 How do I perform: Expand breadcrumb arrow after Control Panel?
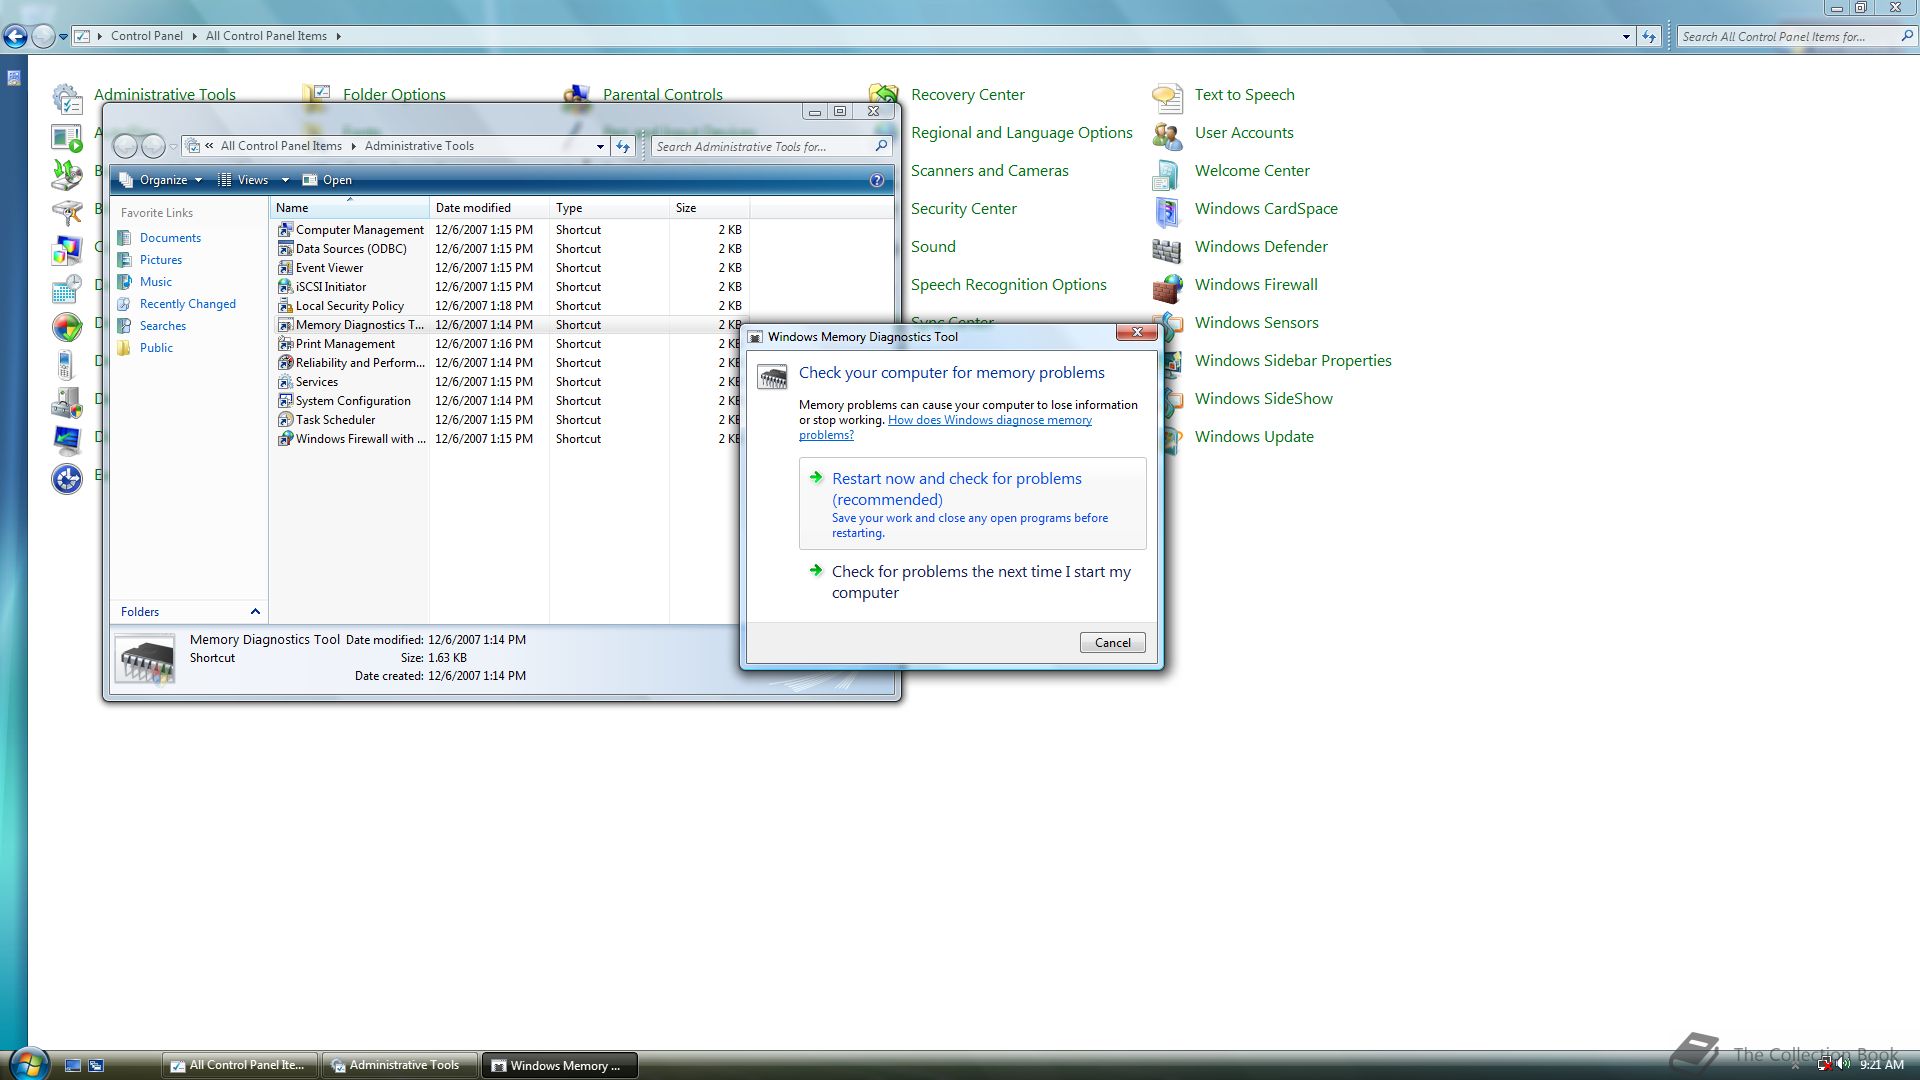tap(194, 36)
